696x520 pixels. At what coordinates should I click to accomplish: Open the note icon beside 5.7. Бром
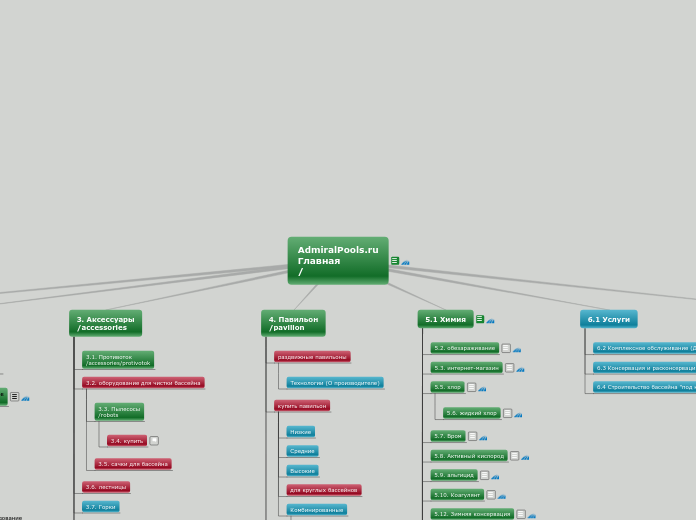point(472,436)
